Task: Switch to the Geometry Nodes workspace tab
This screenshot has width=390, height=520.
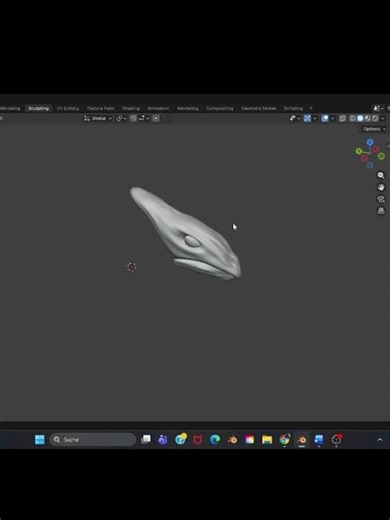Action: point(258,108)
